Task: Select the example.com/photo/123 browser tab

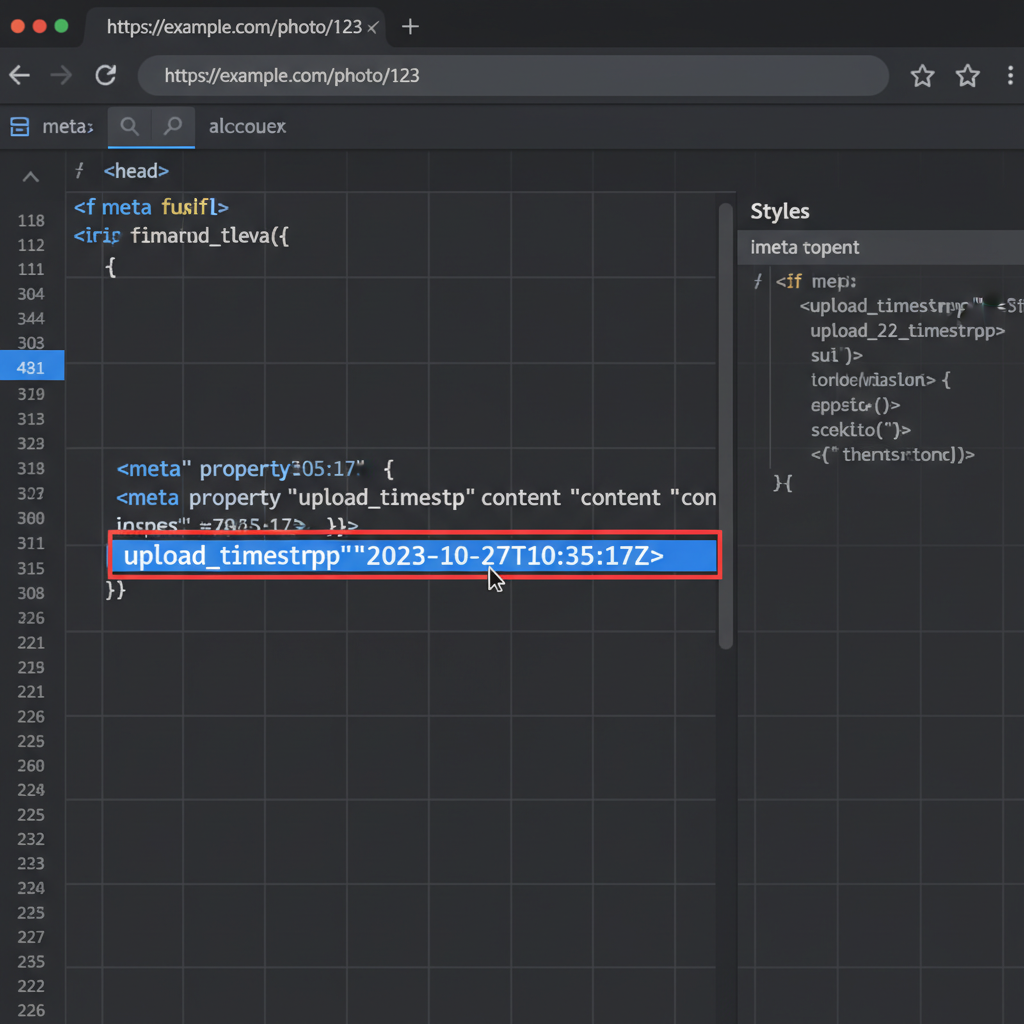Action: coord(235,27)
